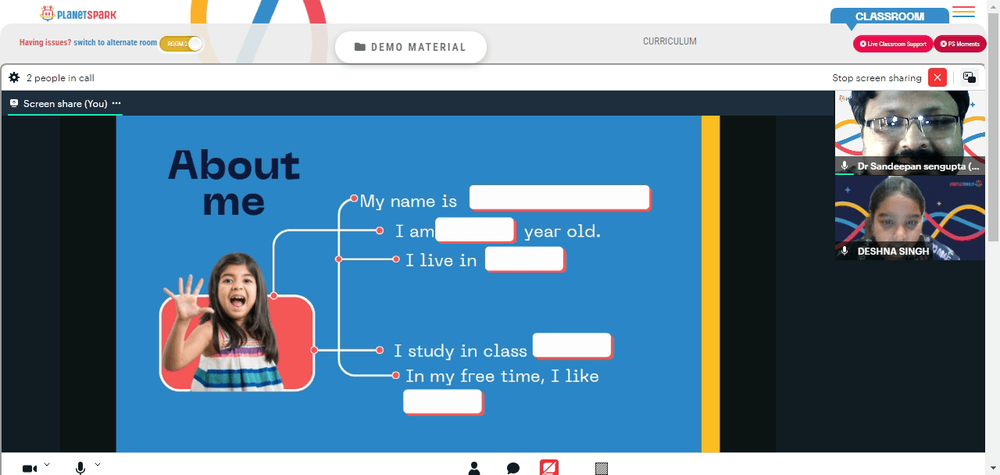Open Screen share (You) three-dot menu
Viewport: 1000px width, 475px height.
coord(116,103)
